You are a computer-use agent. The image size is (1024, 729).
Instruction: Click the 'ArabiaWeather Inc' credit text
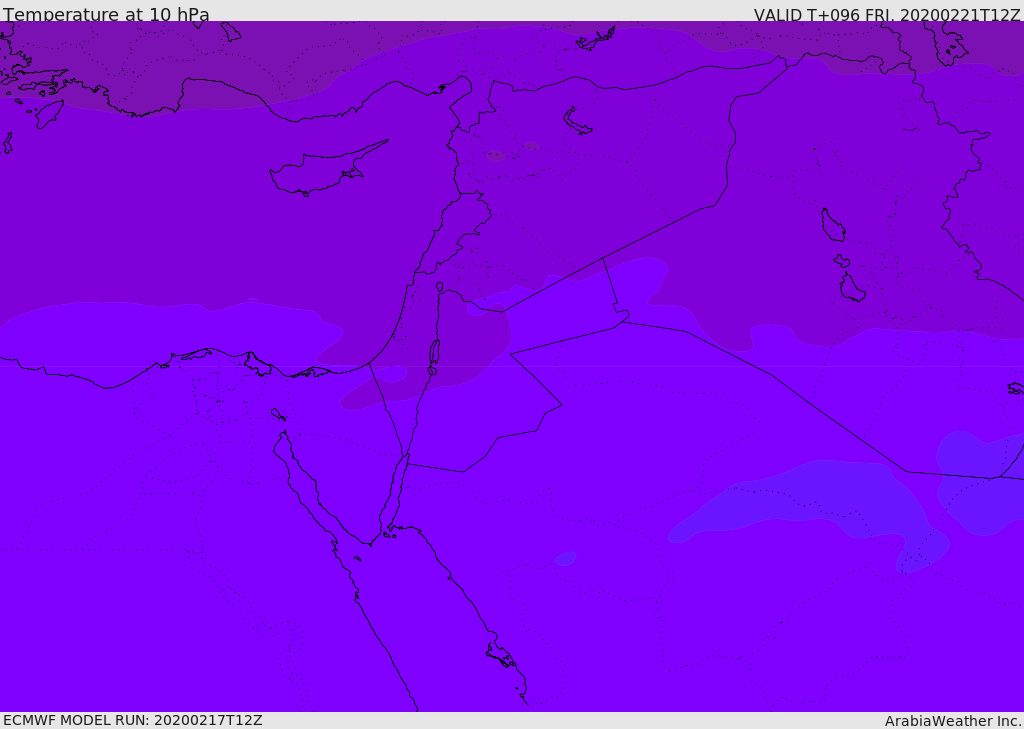[x=952, y=721]
